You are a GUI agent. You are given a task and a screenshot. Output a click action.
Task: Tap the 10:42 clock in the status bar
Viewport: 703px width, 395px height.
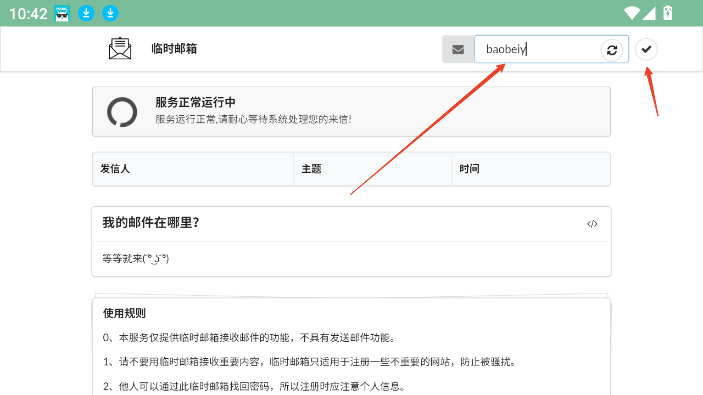point(28,14)
